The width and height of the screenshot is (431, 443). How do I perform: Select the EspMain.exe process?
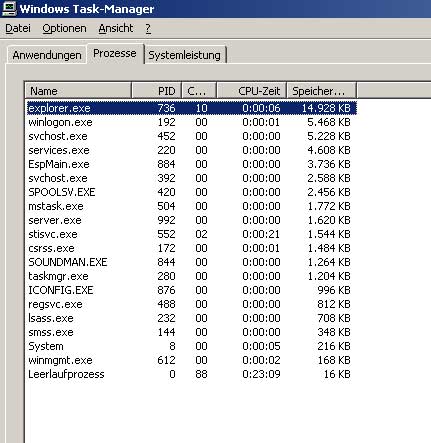192,164
